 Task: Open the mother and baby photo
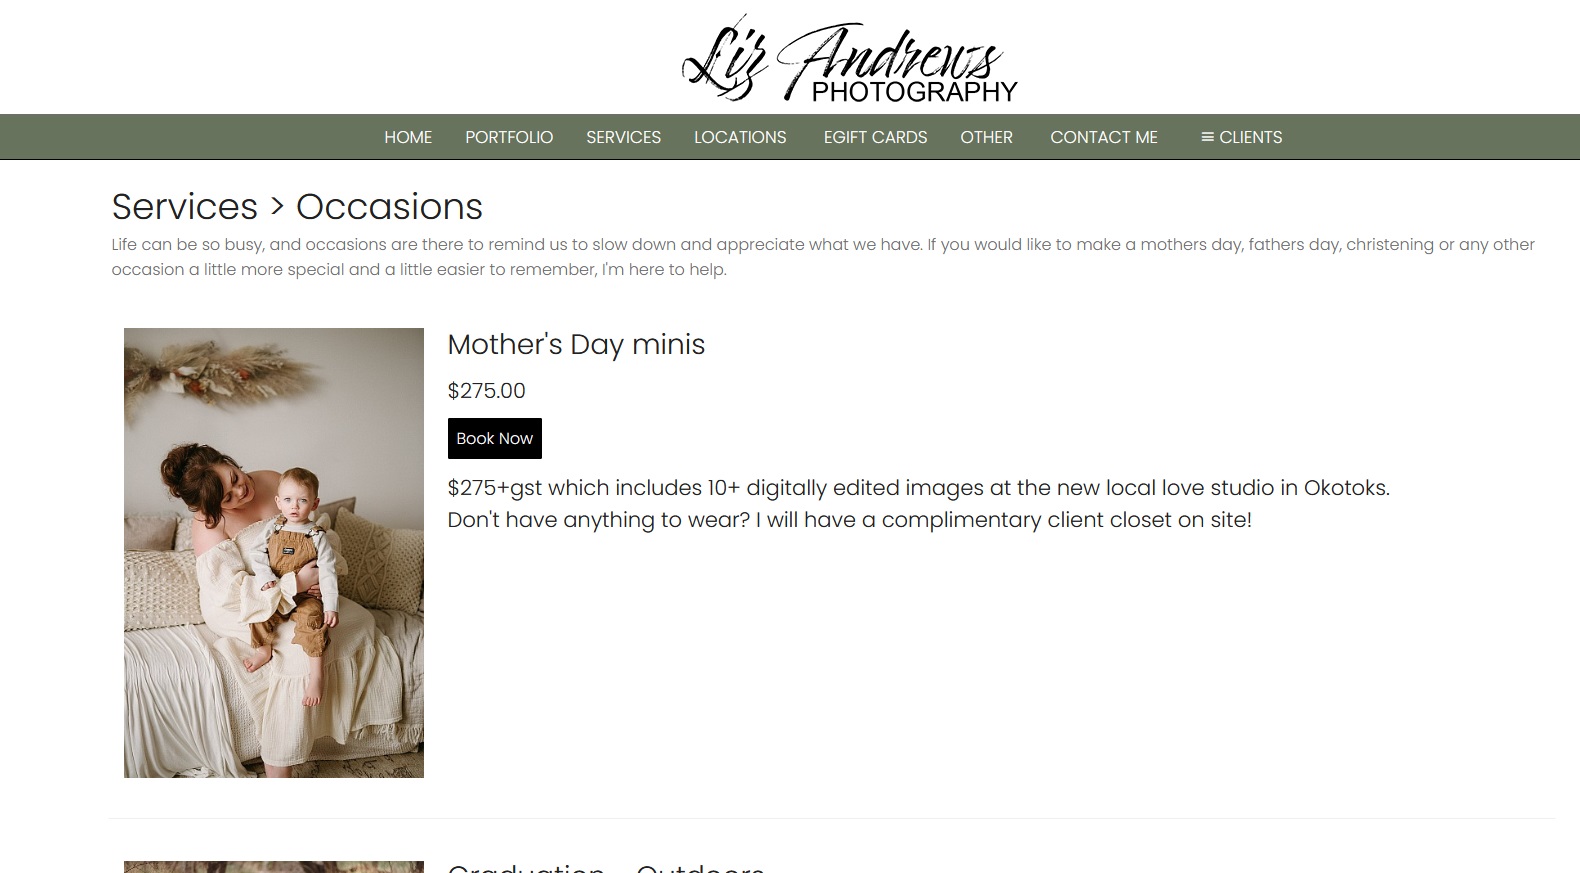[x=274, y=553]
